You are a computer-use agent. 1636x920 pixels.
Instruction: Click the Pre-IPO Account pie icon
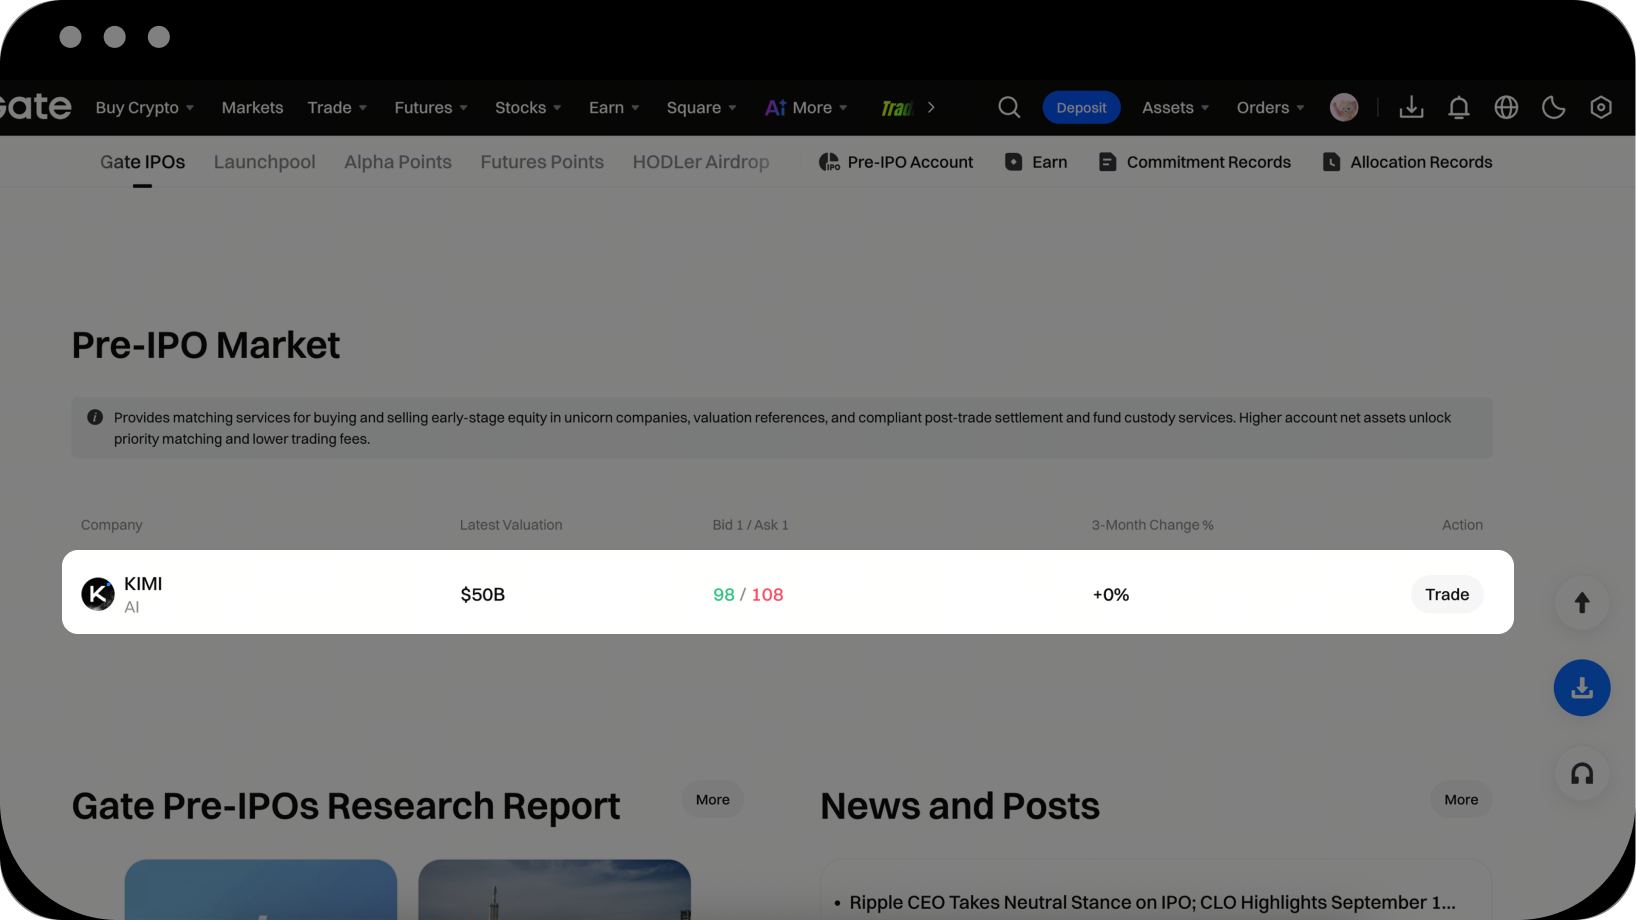pyautogui.click(x=829, y=162)
